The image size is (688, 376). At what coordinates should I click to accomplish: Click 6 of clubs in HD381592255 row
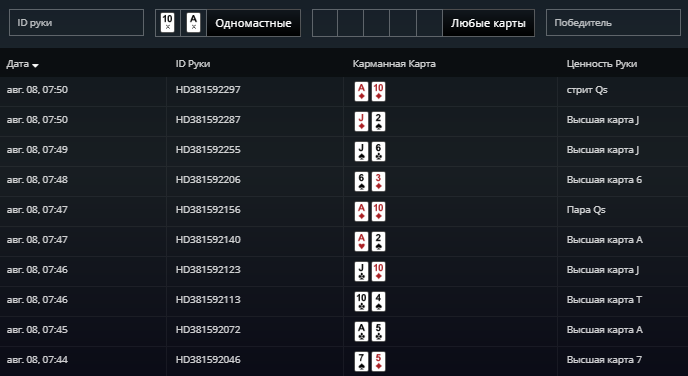coord(378,151)
